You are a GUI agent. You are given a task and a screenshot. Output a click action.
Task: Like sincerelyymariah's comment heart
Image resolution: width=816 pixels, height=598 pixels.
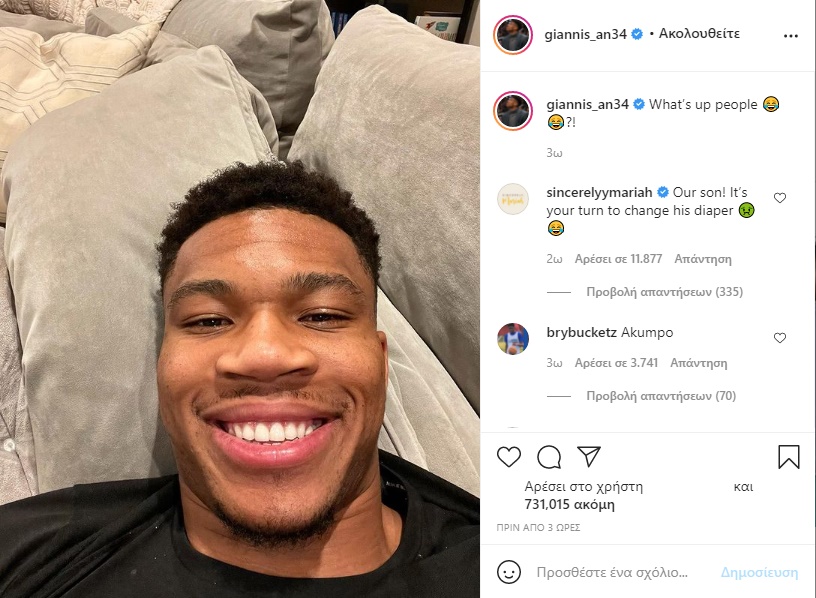click(780, 198)
